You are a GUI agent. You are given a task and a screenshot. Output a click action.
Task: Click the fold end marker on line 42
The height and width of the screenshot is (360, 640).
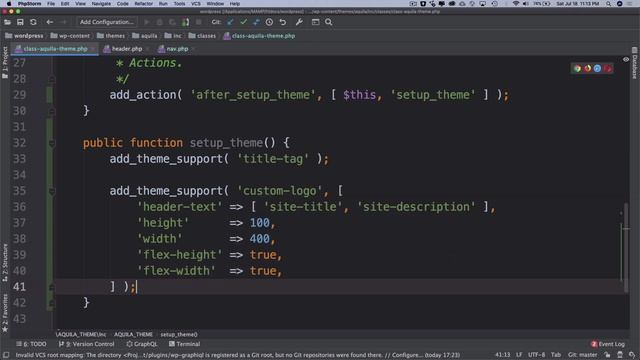pos(52,303)
